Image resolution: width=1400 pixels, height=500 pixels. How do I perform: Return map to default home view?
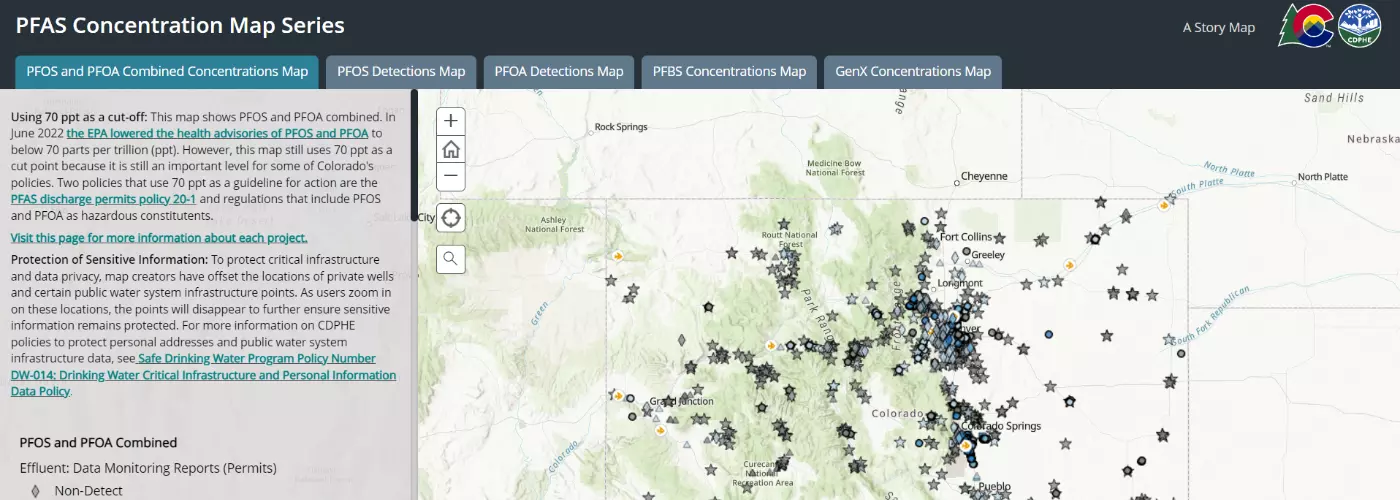[451, 149]
